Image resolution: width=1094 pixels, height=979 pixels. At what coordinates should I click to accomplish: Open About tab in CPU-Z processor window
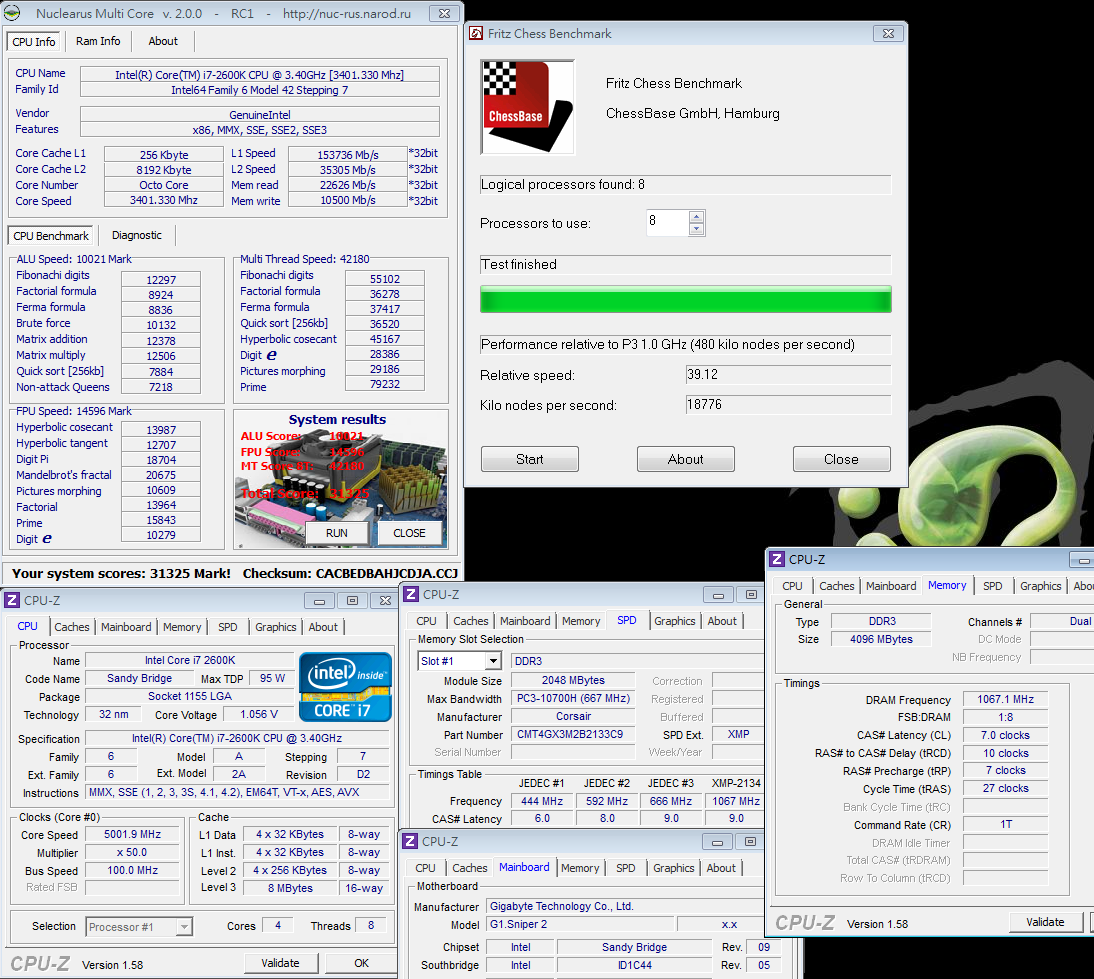(323, 627)
